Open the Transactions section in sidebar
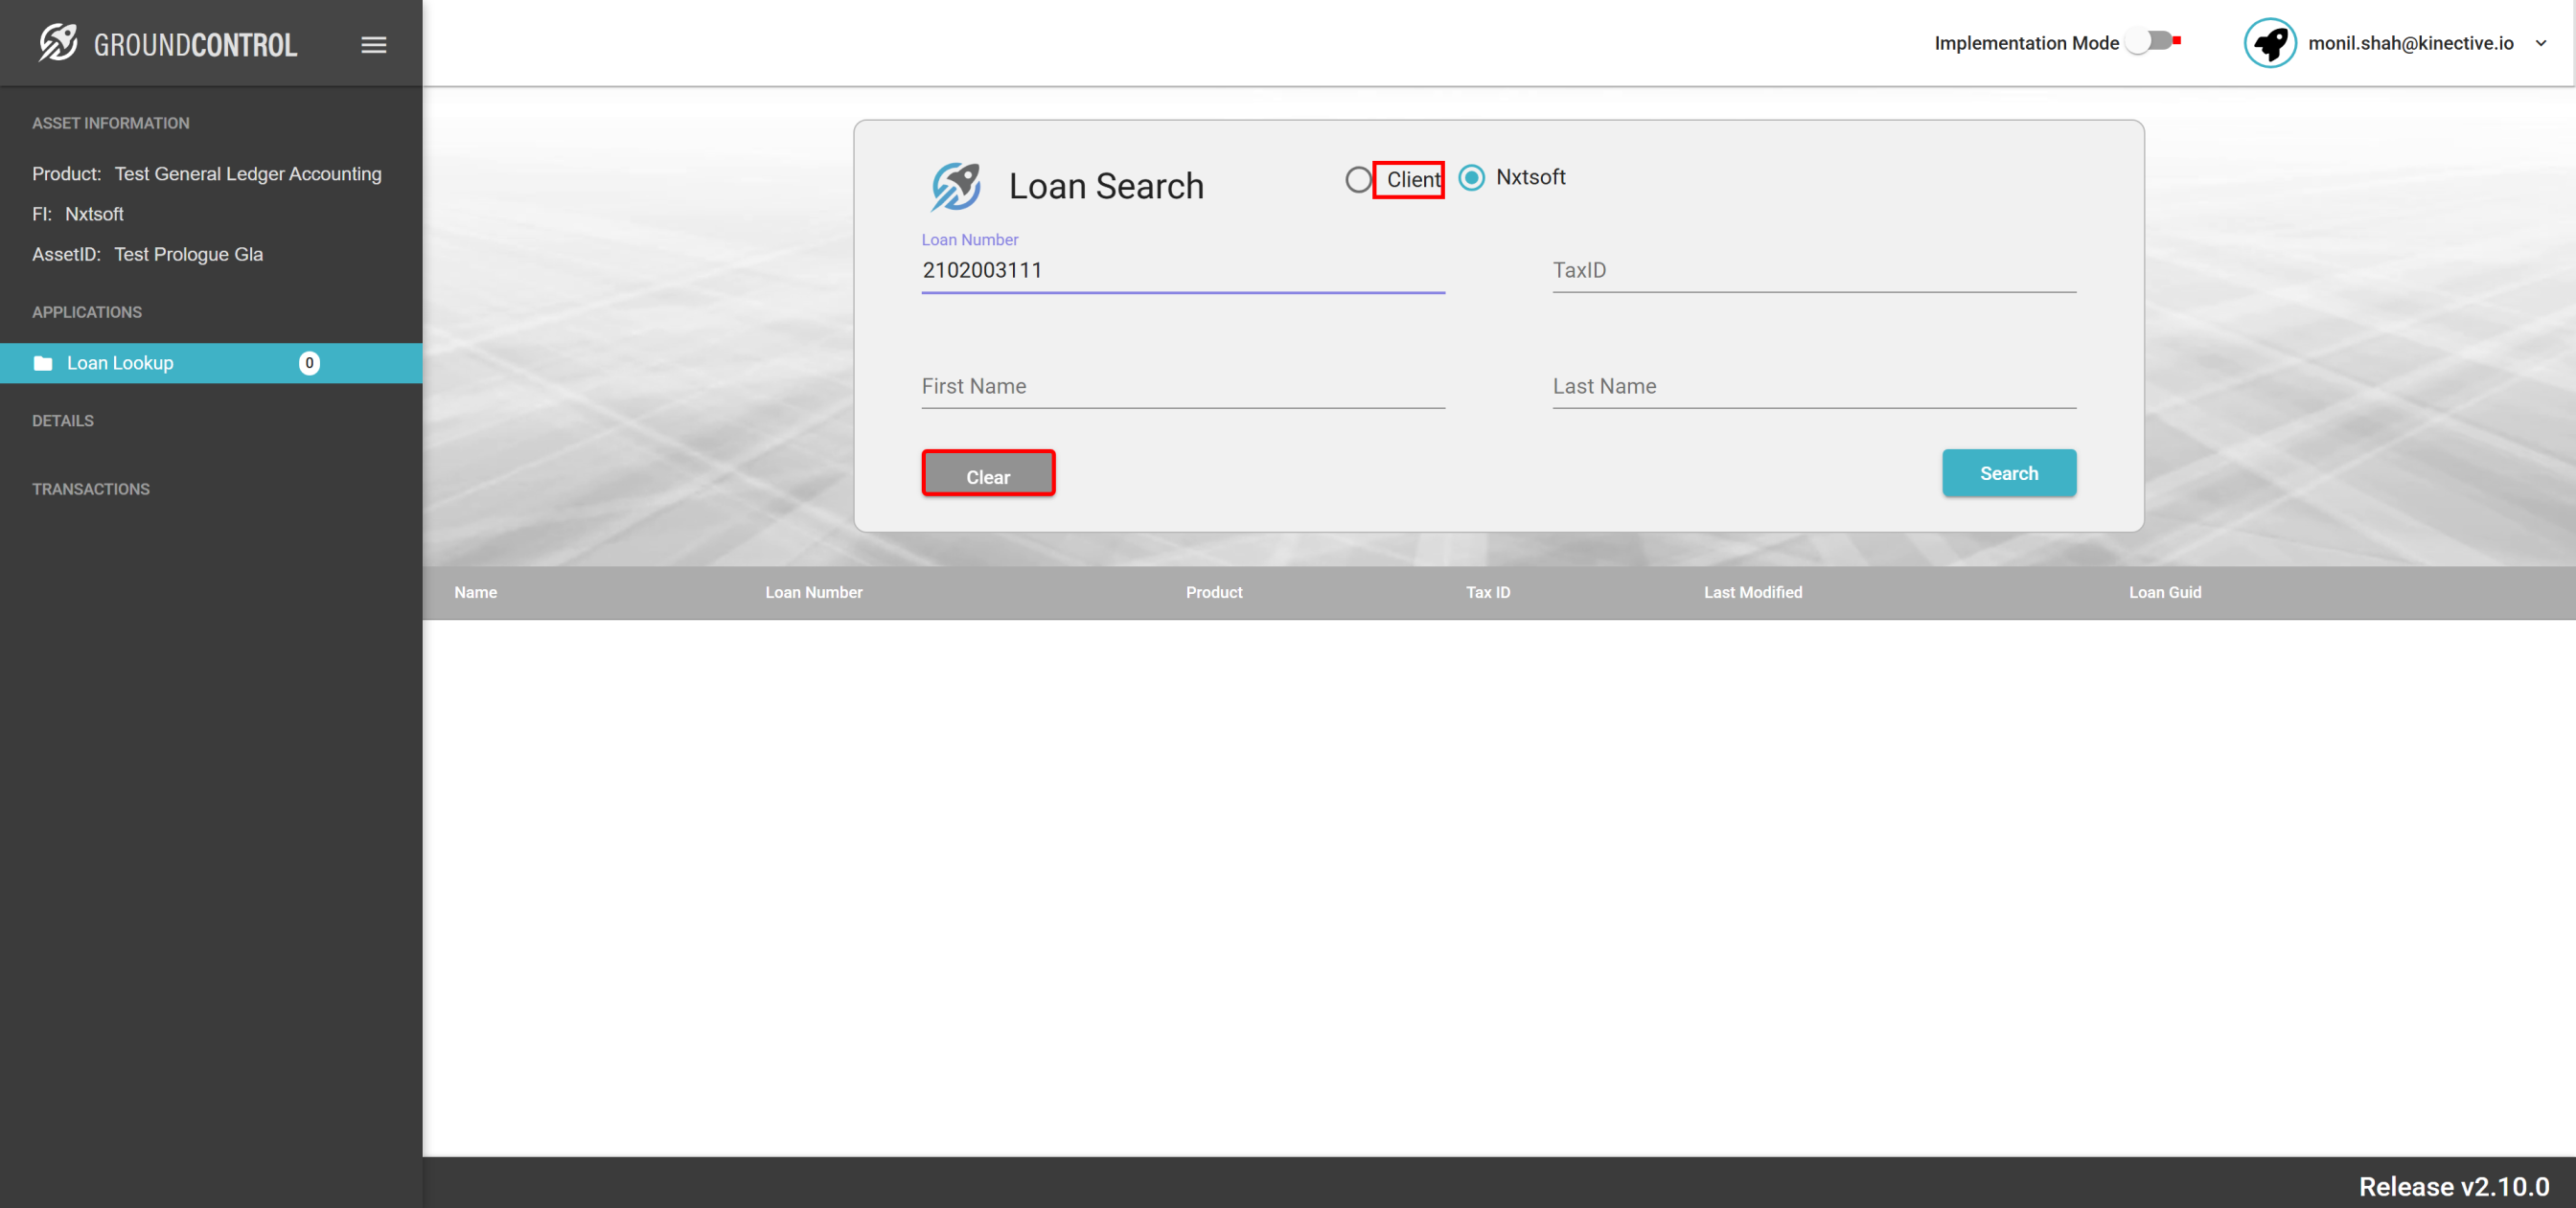Viewport: 2576px width, 1208px height. pyautogui.click(x=91, y=489)
